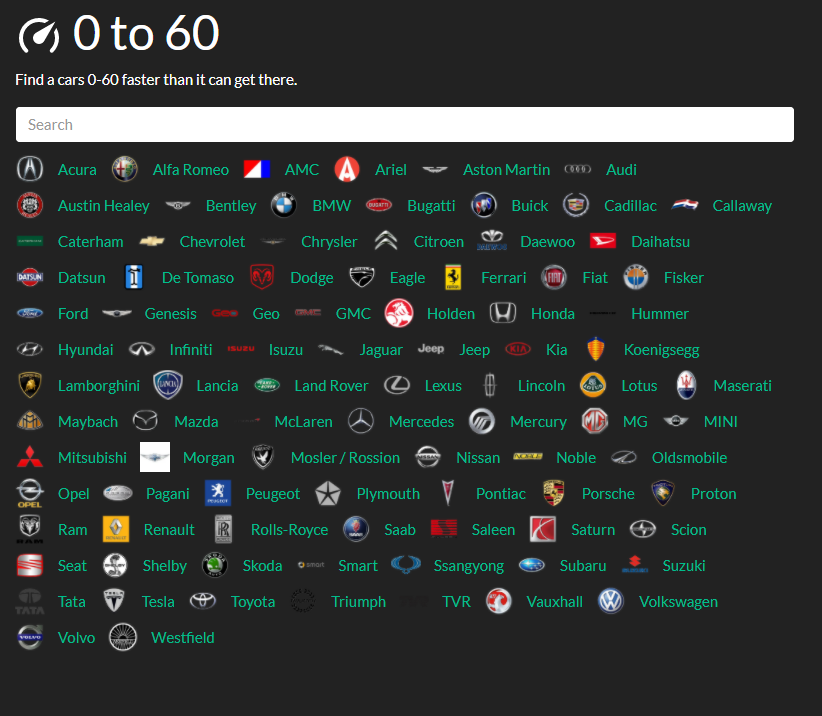Open the MINI link
Screen dimensions: 822x716
click(x=721, y=421)
